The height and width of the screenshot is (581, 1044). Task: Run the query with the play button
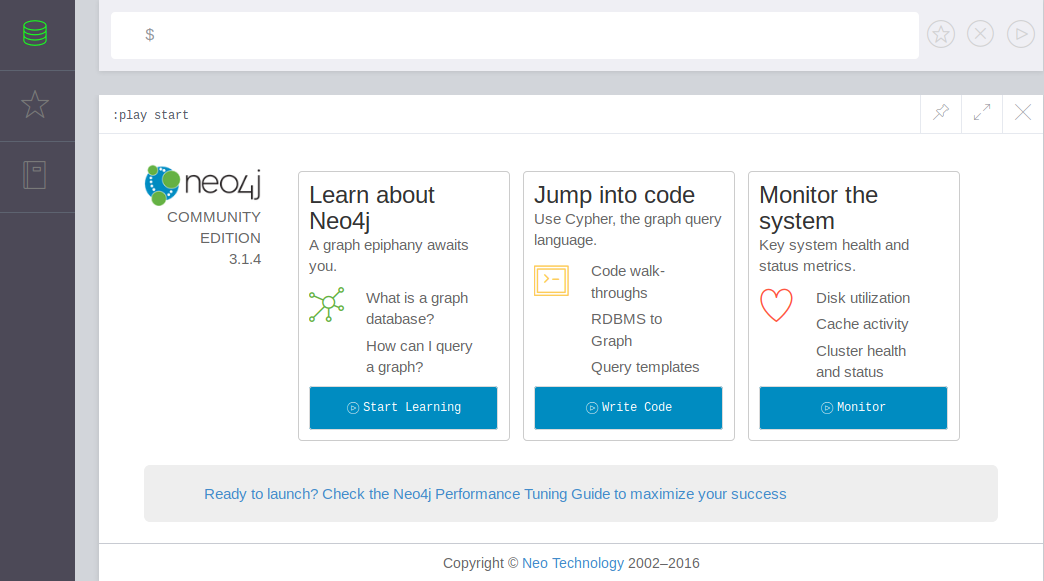click(1021, 34)
